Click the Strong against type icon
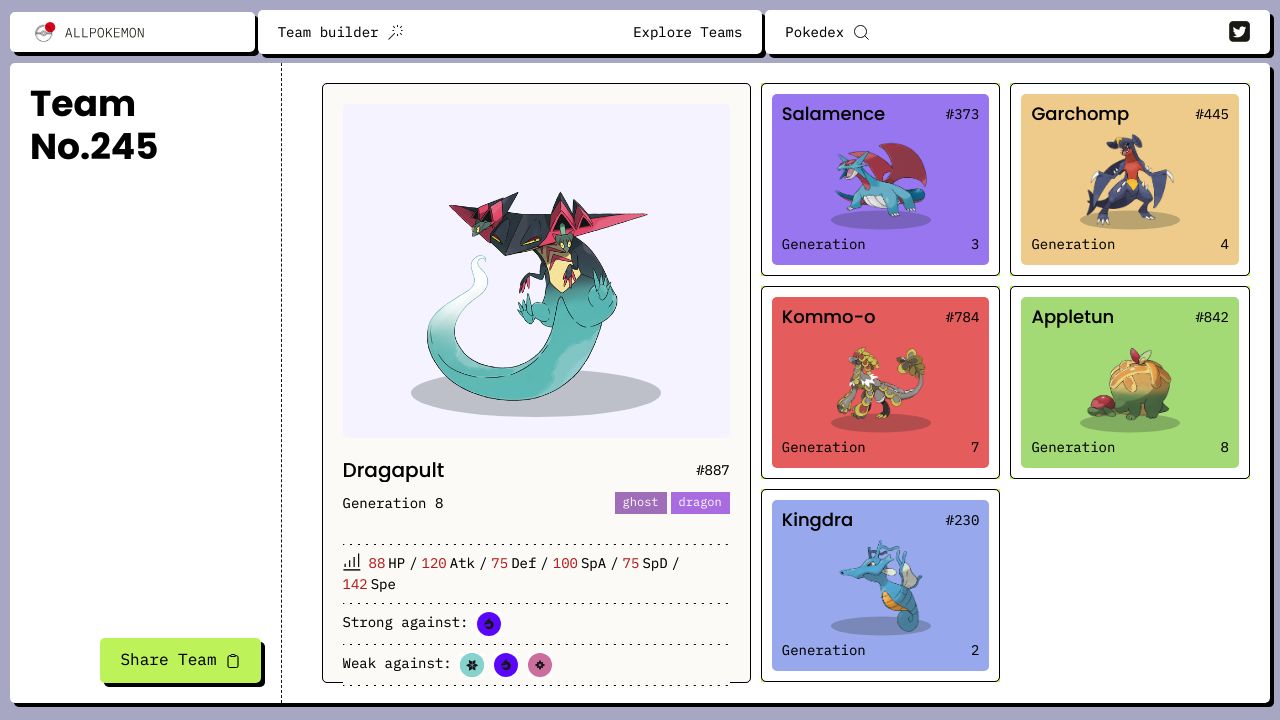This screenshot has height=720, width=1280. 489,624
